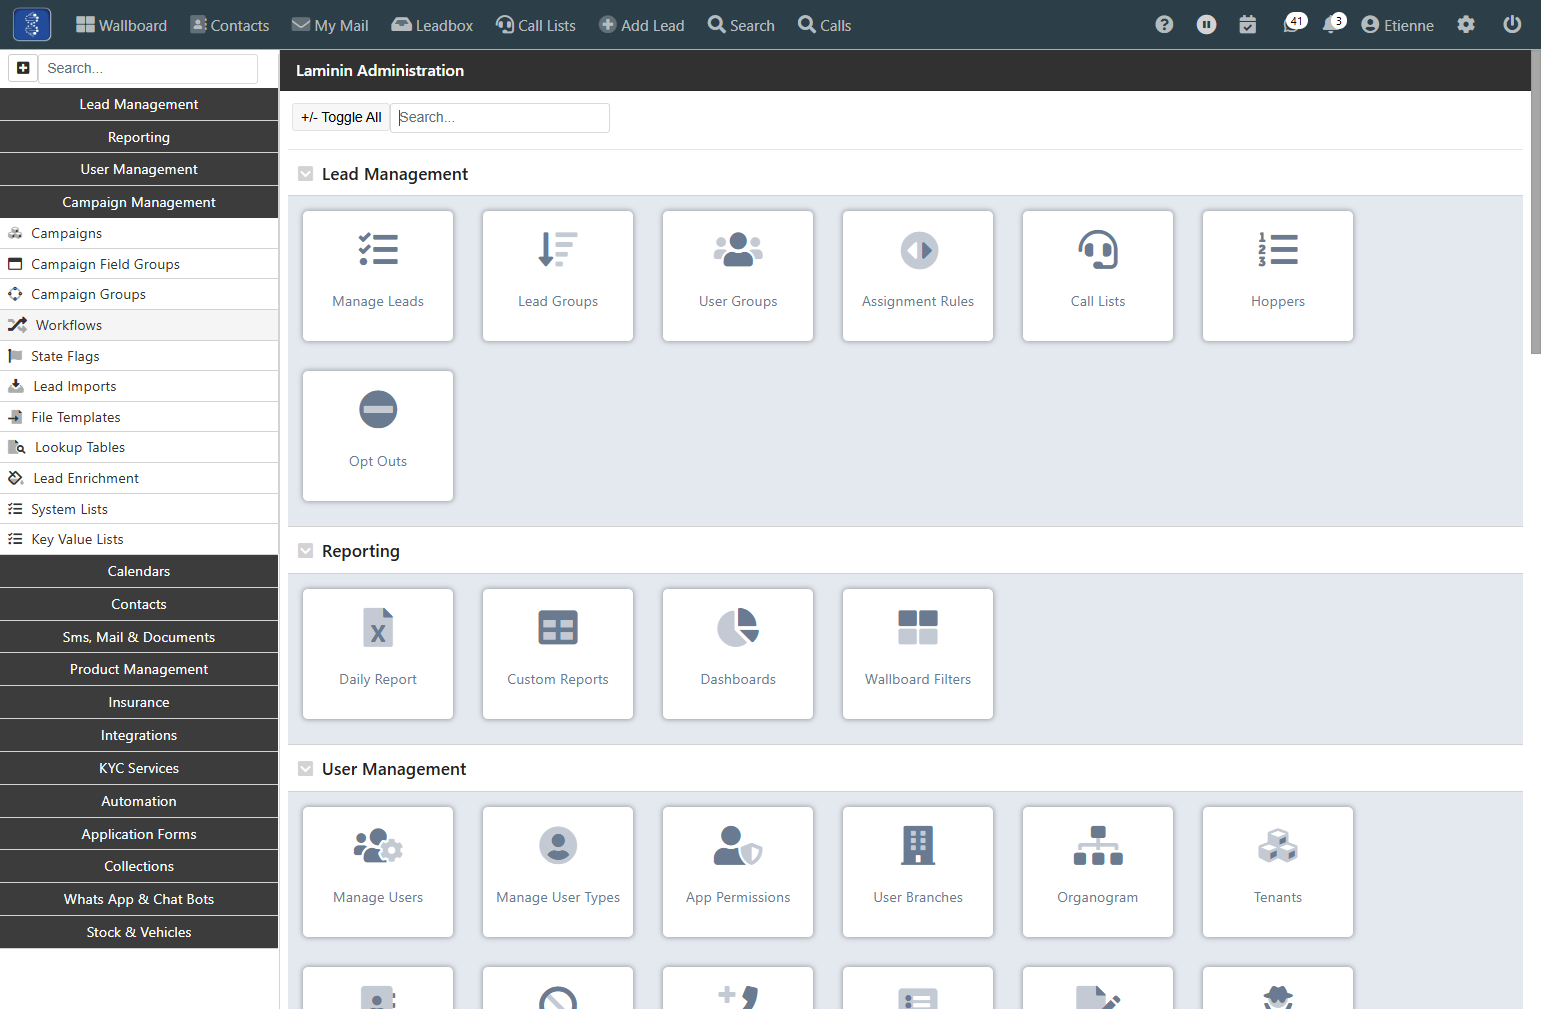The image size is (1541, 1031).
Task: Expand Calendars in the sidebar
Action: tap(139, 571)
